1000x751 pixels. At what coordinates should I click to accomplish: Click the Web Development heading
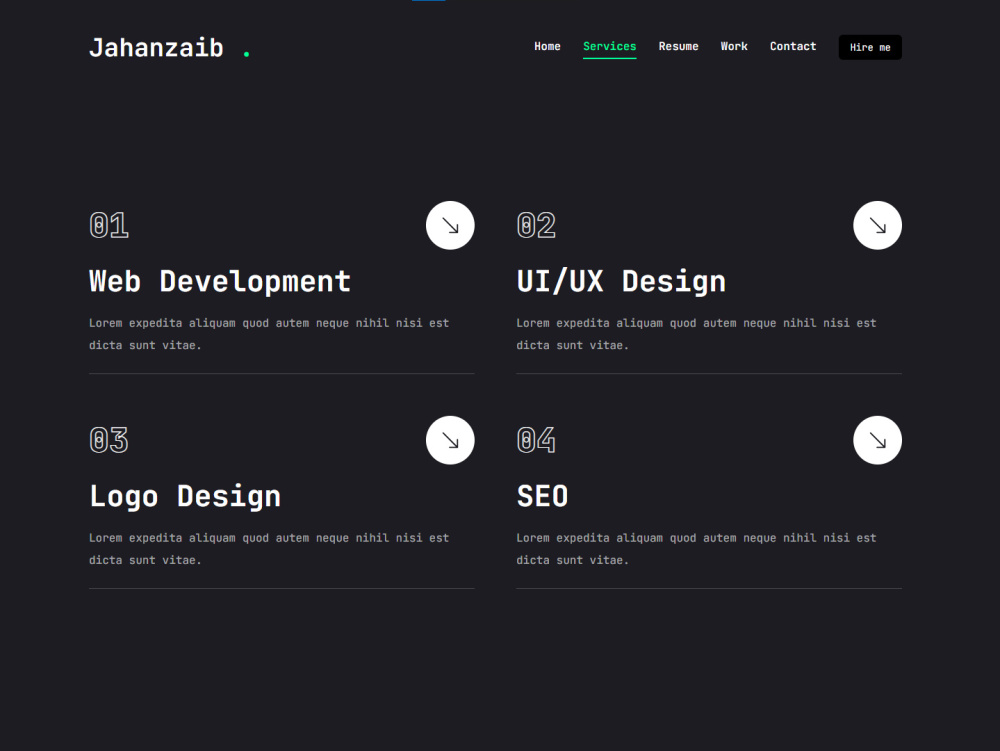220,282
